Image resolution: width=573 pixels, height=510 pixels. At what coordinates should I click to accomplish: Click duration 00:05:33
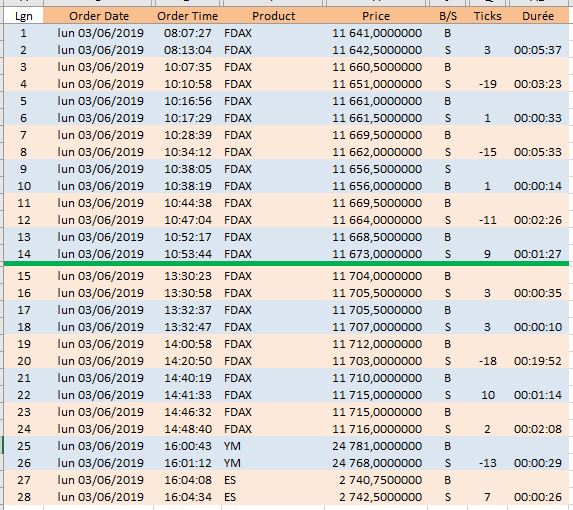tap(538, 152)
